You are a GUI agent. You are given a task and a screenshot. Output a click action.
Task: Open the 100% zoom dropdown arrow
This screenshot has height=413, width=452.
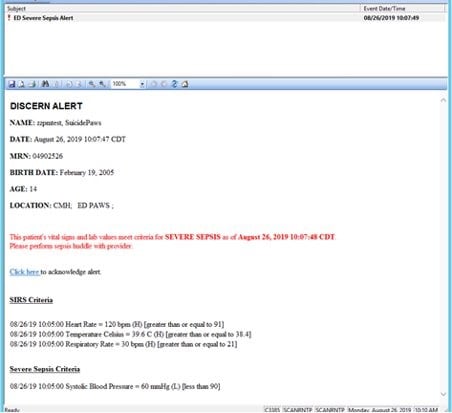click(142, 84)
